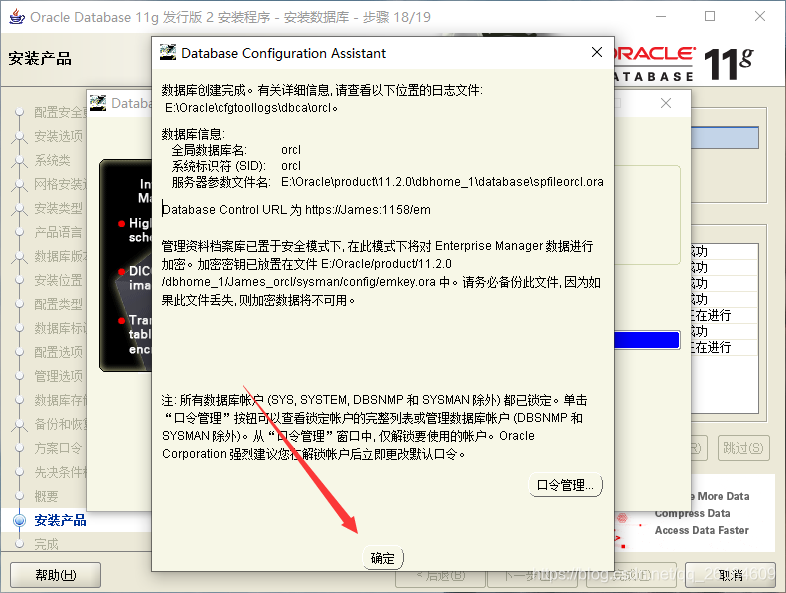Select the 安装类型 step in the sidebar
The image size is (786, 593).
[58, 208]
